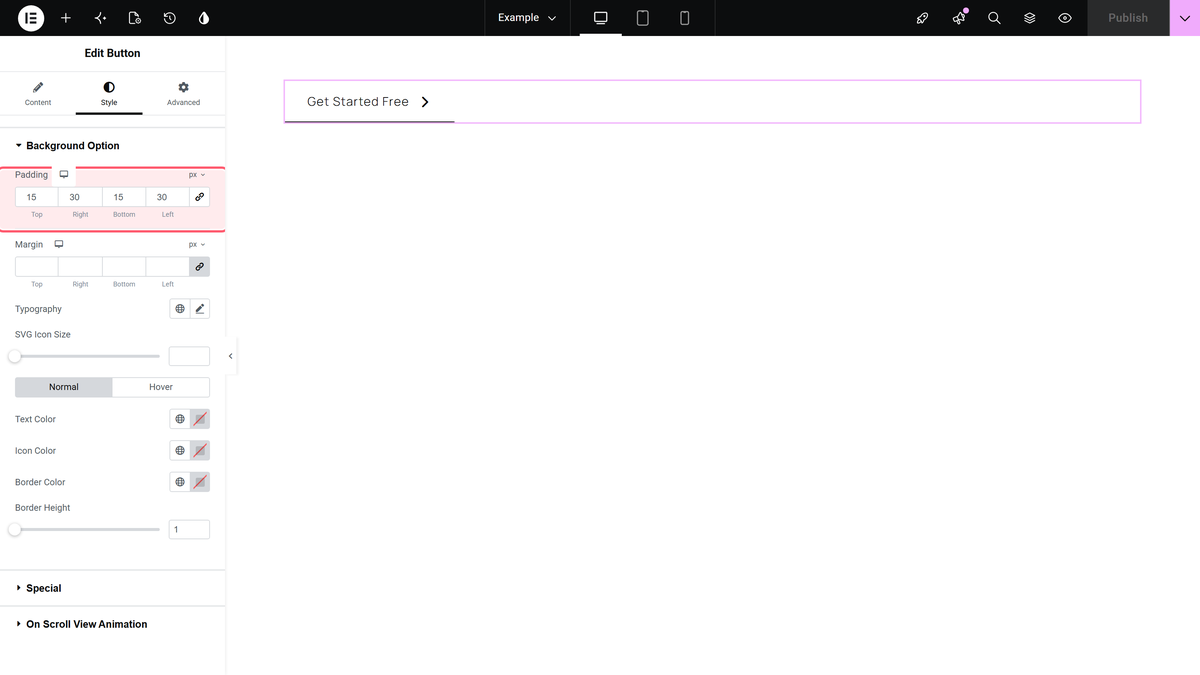Select the Normal state tab
This screenshot has height=675, width=1200.
[64, 387]
